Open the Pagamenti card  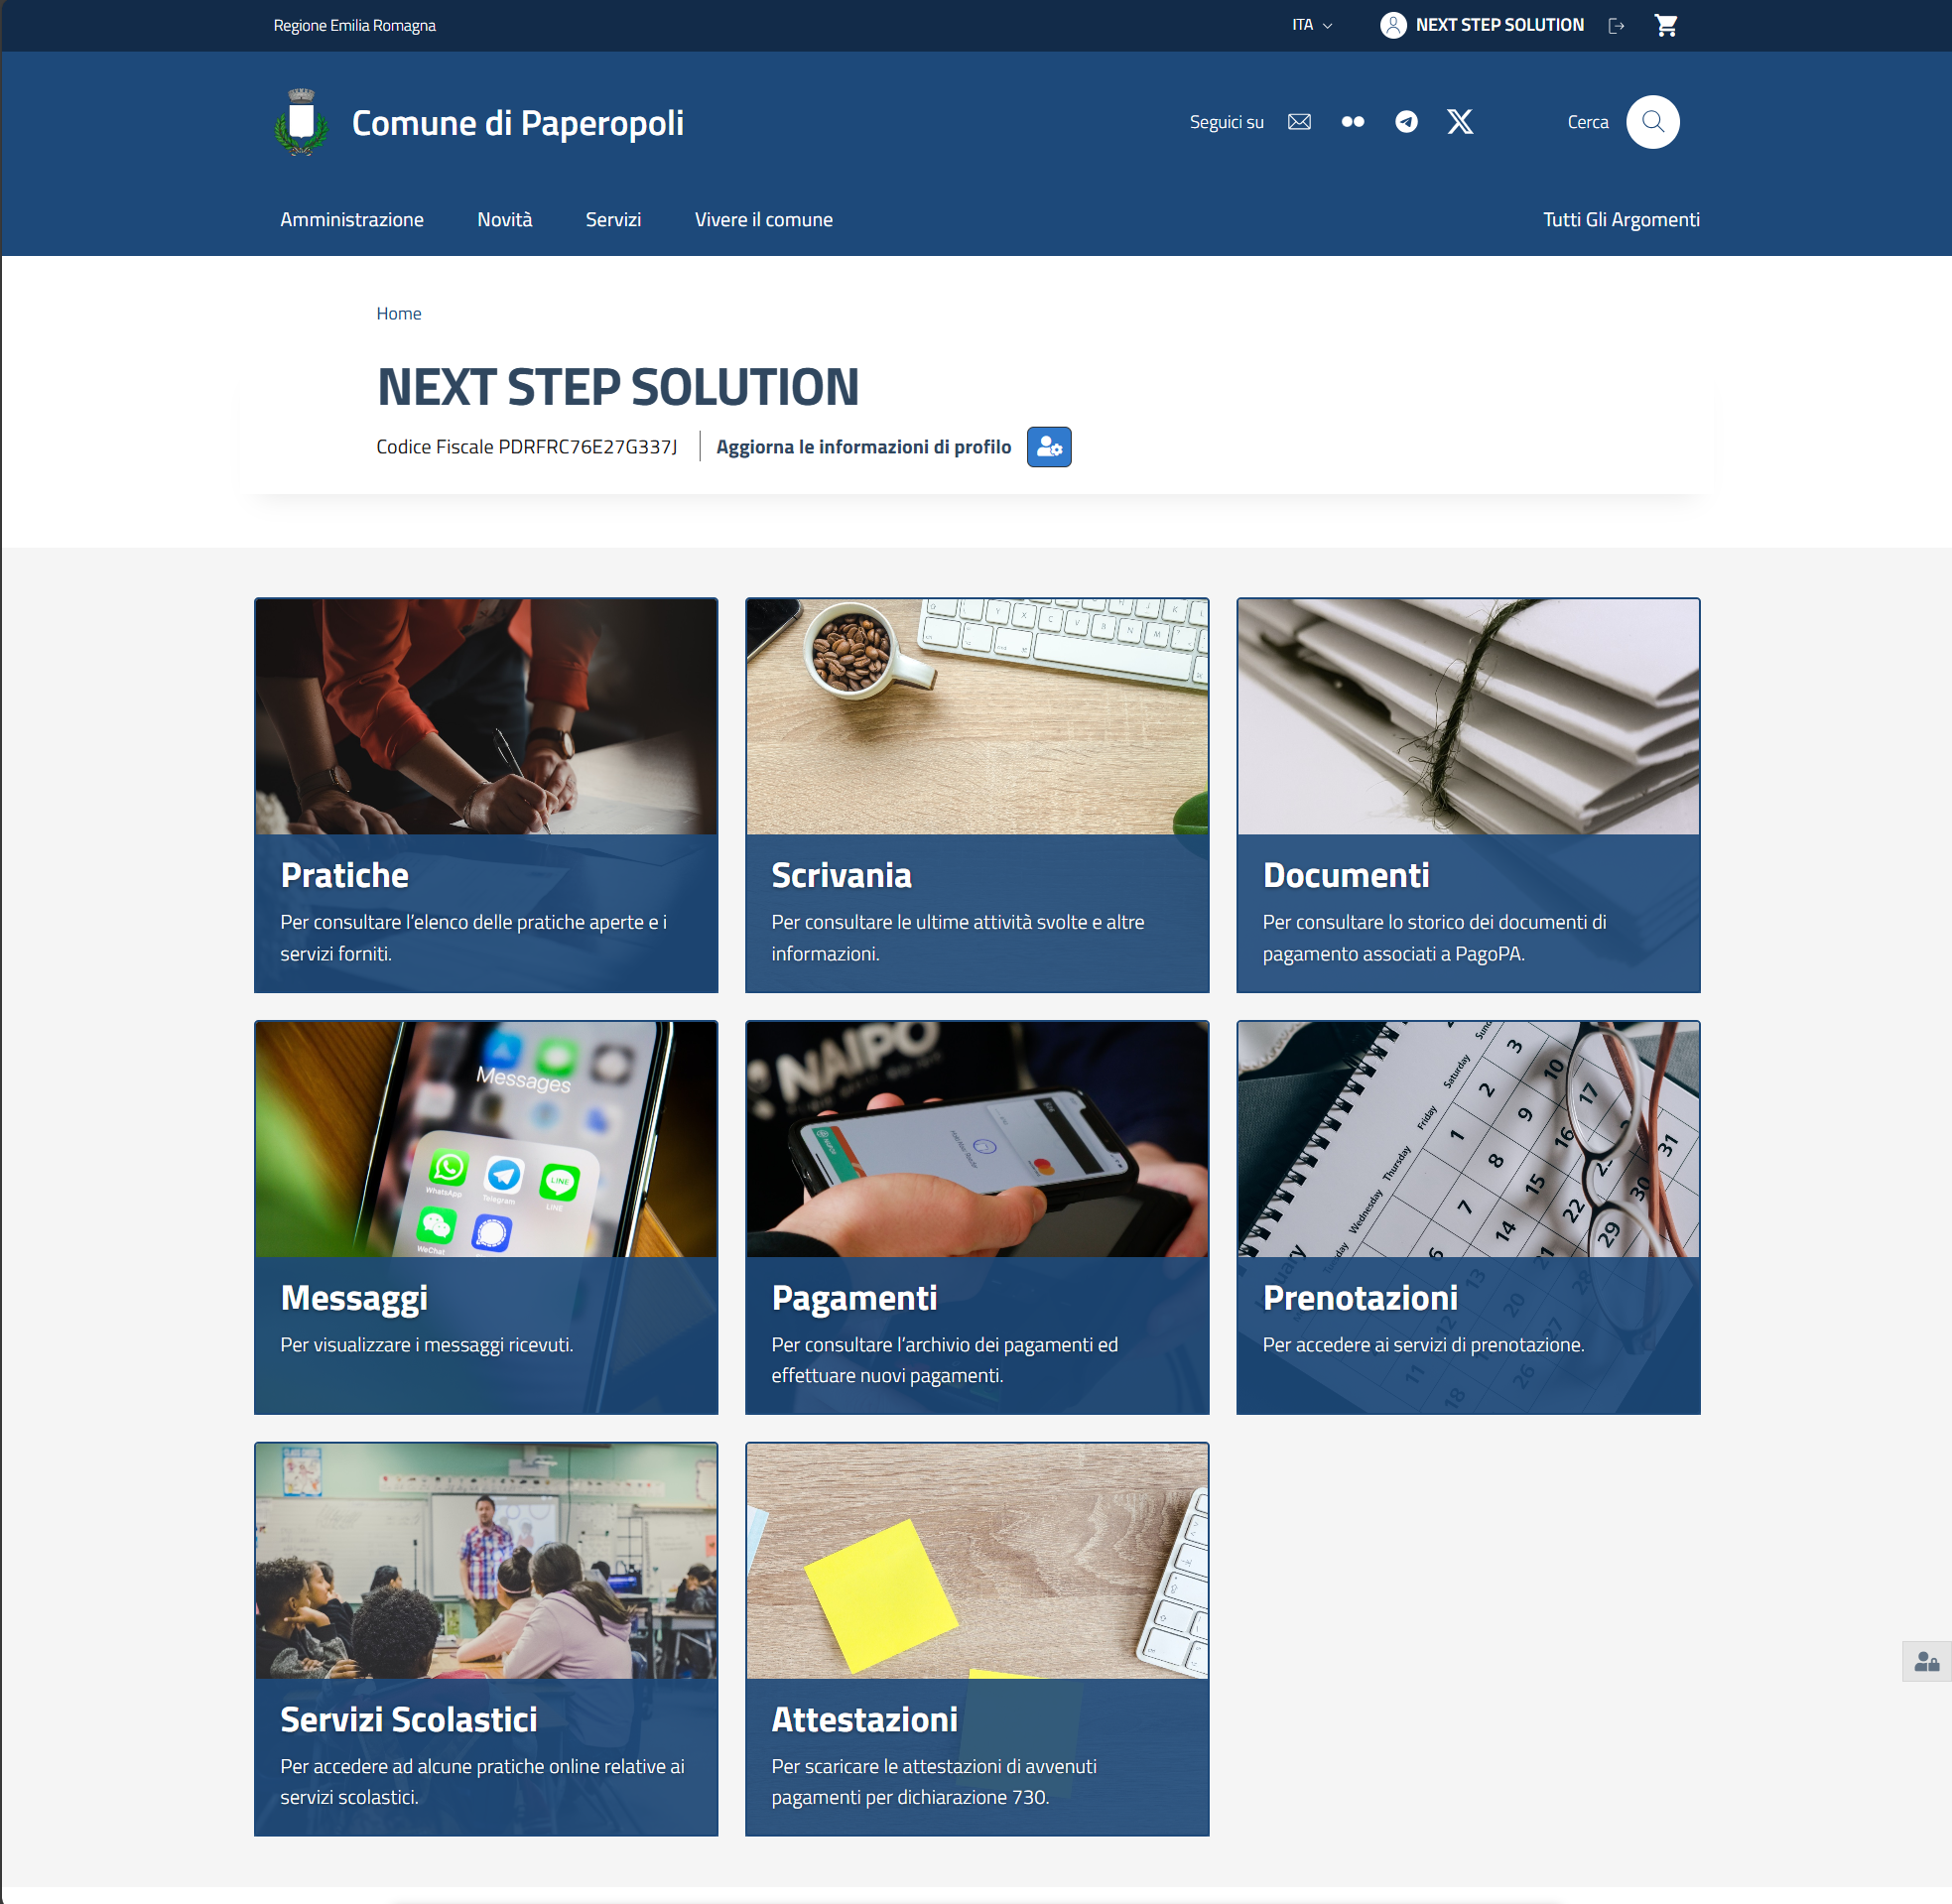coord(976,1217)
